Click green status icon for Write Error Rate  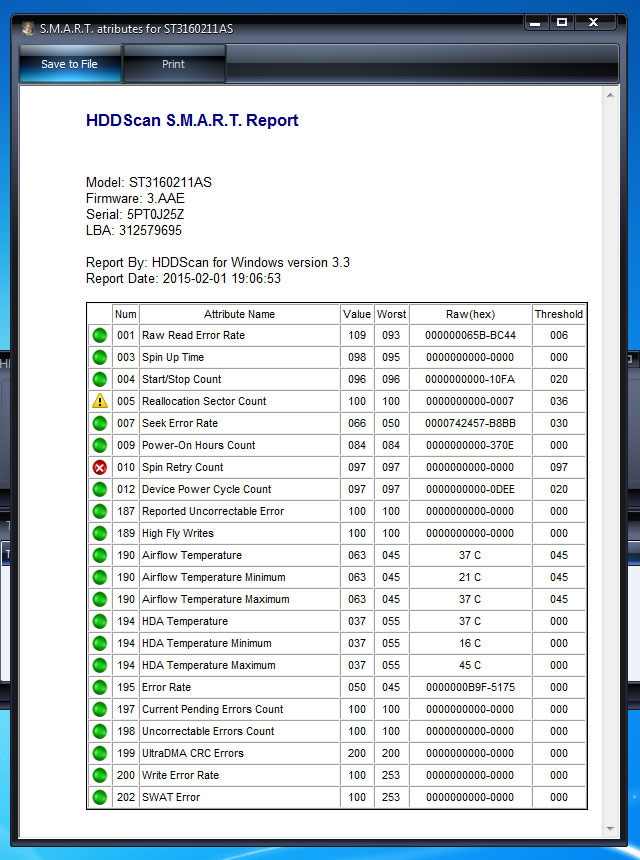point(100,775)
